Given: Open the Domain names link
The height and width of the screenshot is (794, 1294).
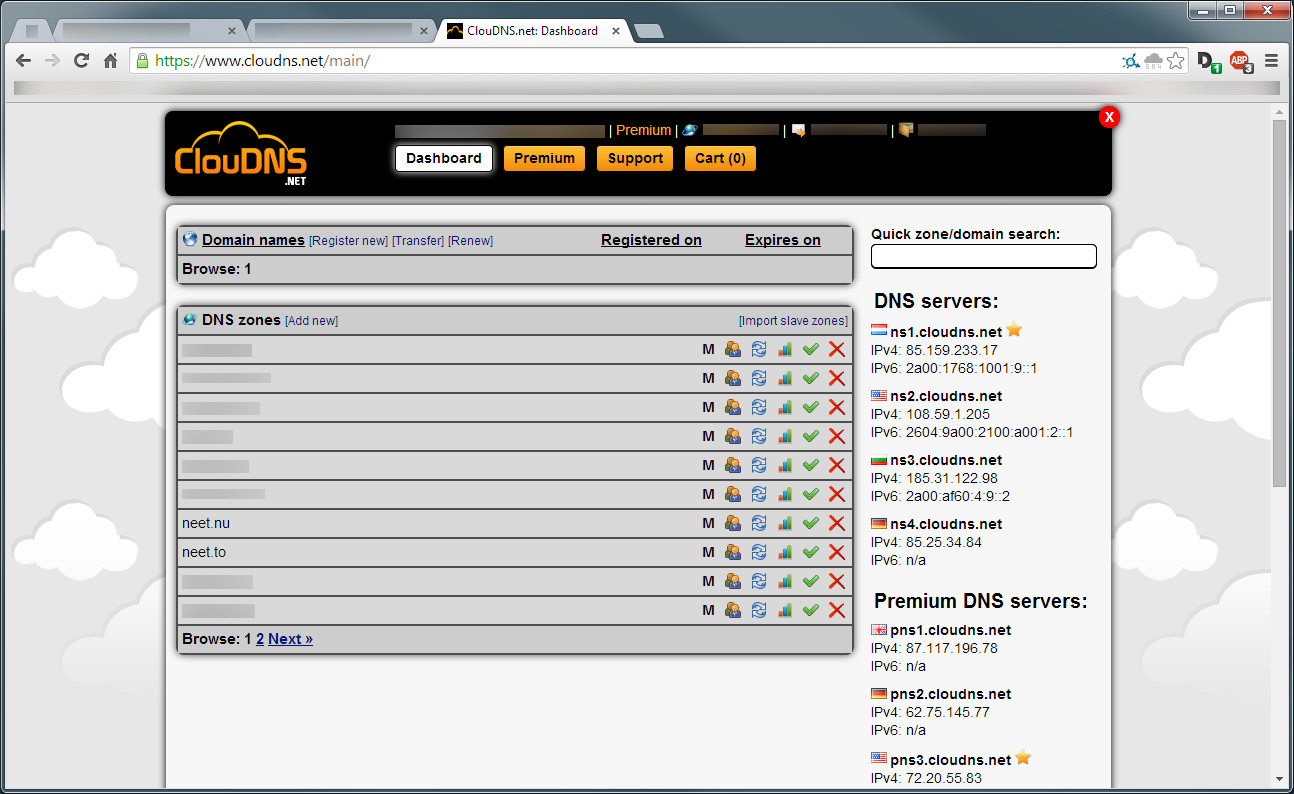Looking at the screenshot, I should click(x=253, y=240).
